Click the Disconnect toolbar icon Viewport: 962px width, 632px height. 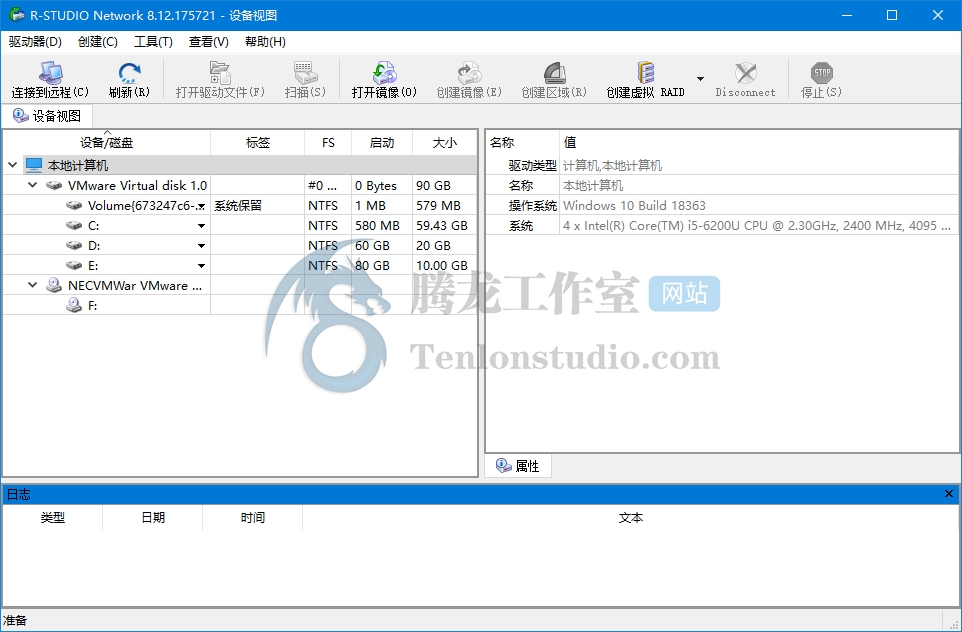[x=745, y=73]
